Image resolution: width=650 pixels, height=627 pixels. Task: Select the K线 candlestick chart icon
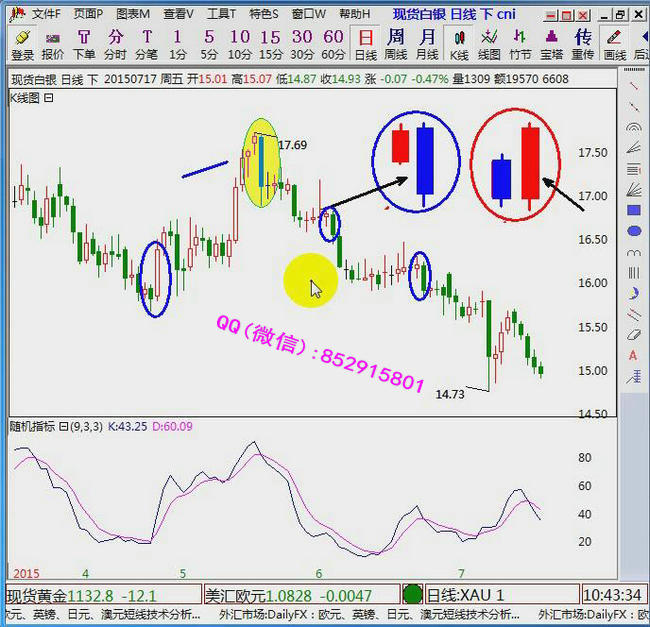click(x=459, y=43)
